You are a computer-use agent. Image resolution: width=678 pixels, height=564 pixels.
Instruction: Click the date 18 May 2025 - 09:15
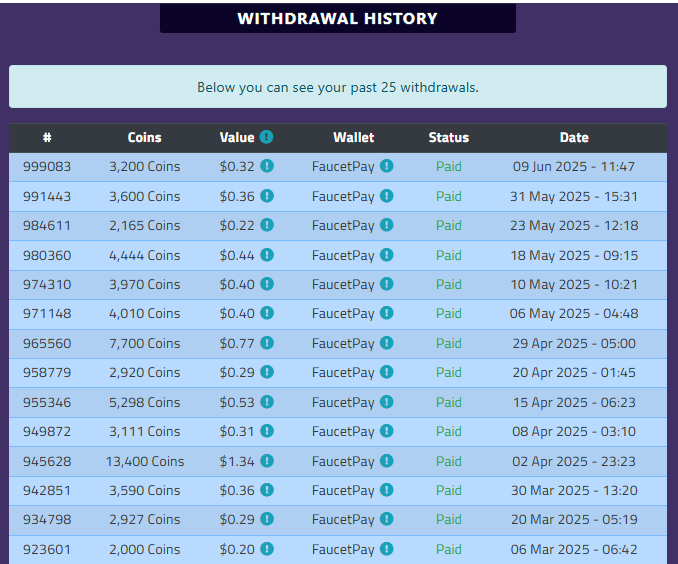(574, 255)
